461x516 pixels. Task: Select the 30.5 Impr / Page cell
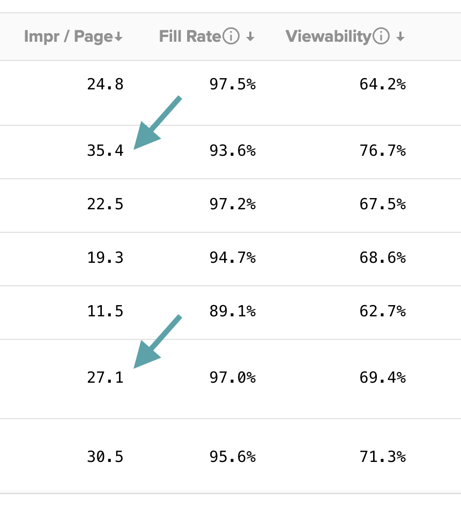tap(105, 457)
